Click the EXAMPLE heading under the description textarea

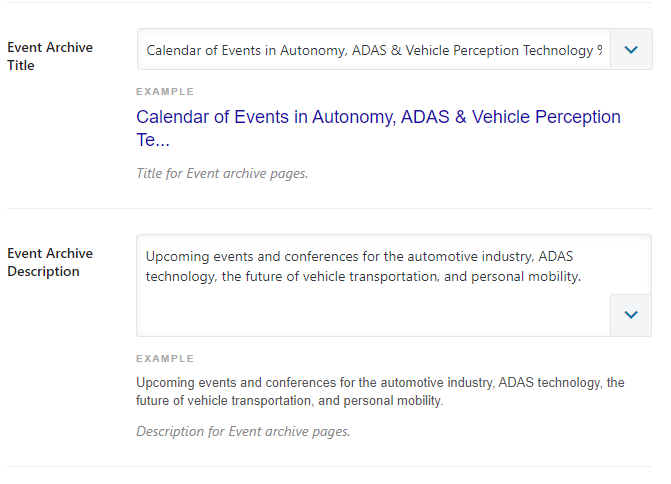coord(165,358)
